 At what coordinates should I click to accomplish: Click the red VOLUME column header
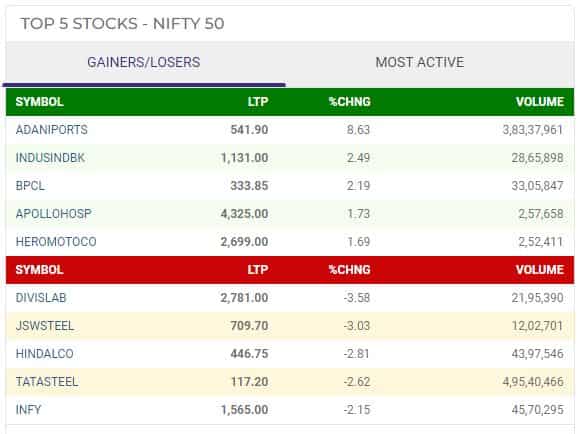click(540, 270)
